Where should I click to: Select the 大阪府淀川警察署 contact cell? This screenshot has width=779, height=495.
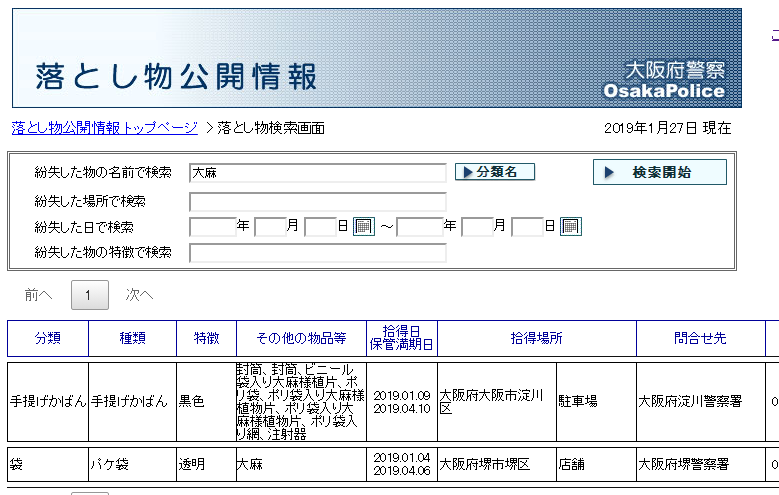[x=701, y=402]
